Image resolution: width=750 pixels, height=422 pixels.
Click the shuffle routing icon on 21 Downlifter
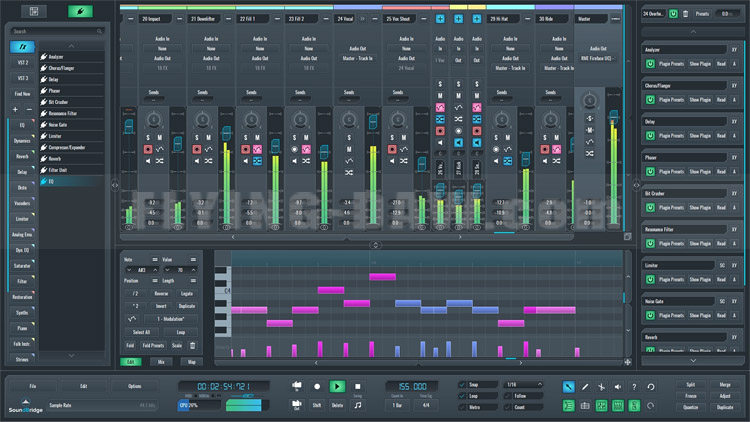(209, 161)
